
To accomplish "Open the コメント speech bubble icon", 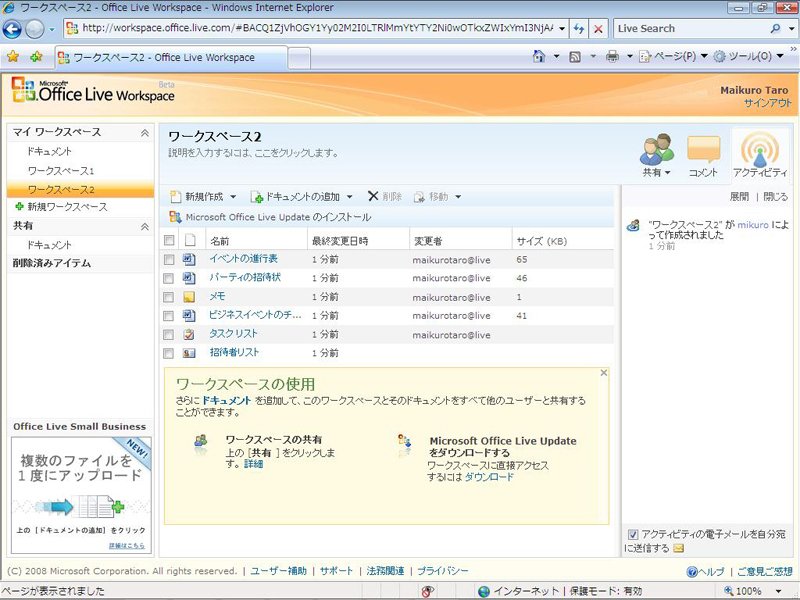I will (704, 149).
